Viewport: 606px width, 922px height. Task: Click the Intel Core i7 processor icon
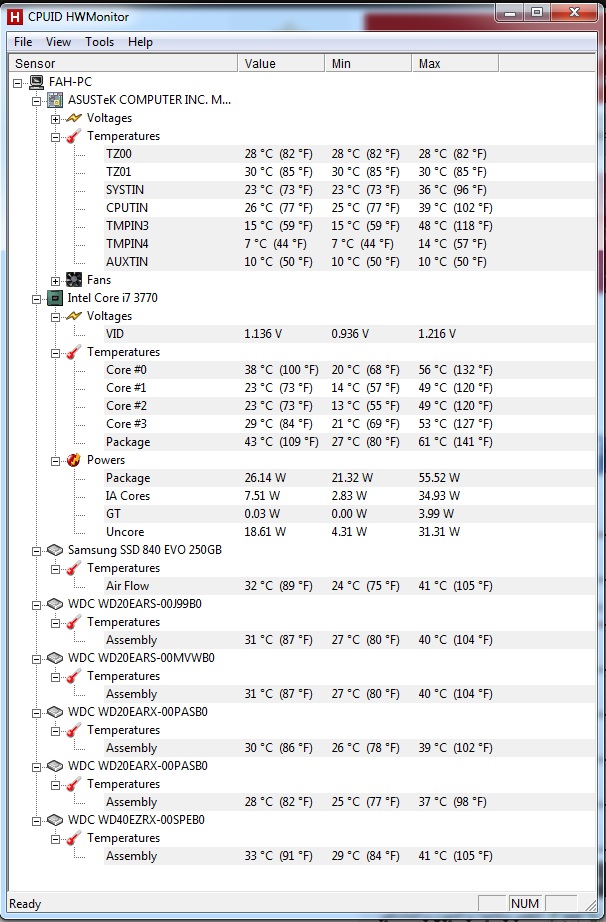point(55,298)
